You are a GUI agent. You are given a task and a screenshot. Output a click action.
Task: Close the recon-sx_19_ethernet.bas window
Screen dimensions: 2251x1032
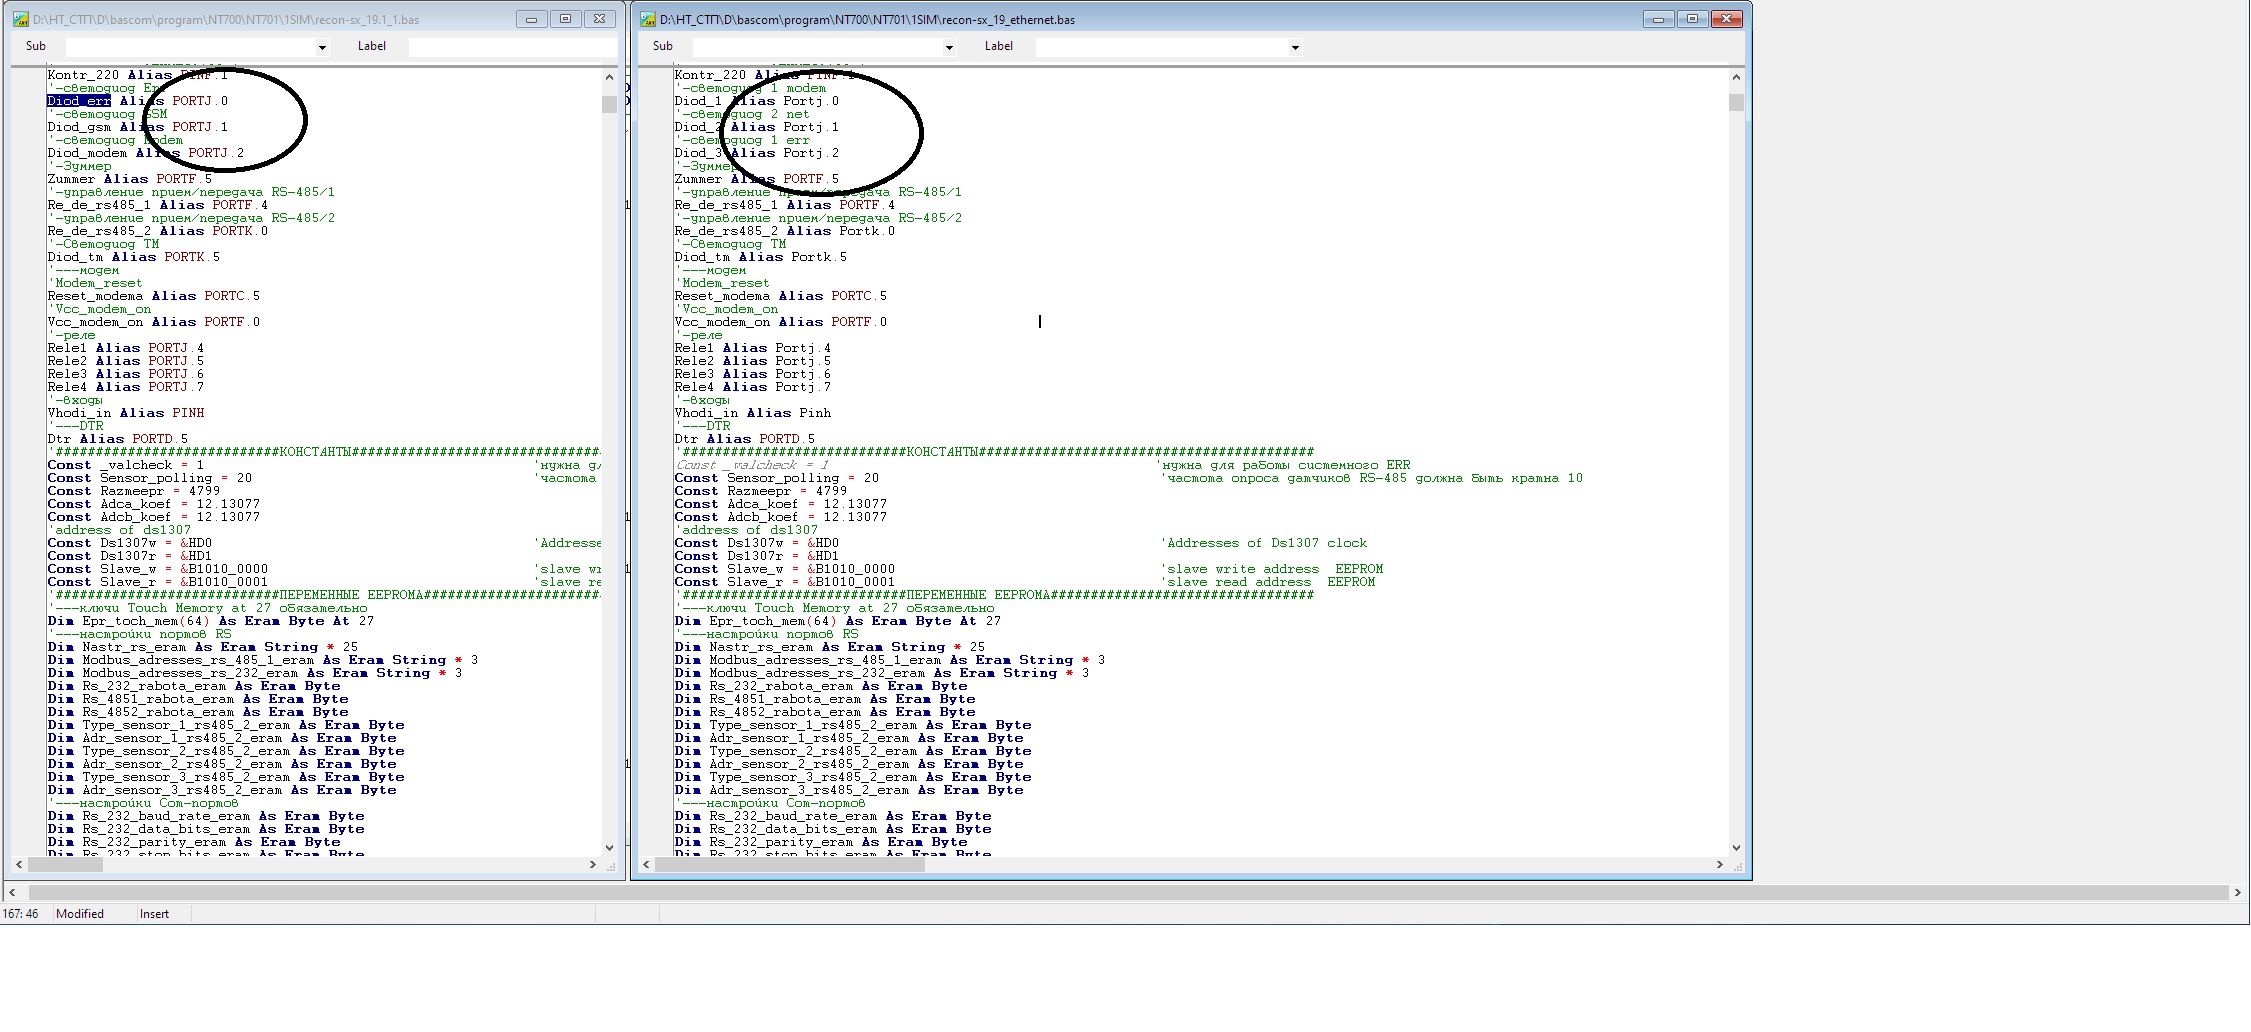coord(1727,19)
